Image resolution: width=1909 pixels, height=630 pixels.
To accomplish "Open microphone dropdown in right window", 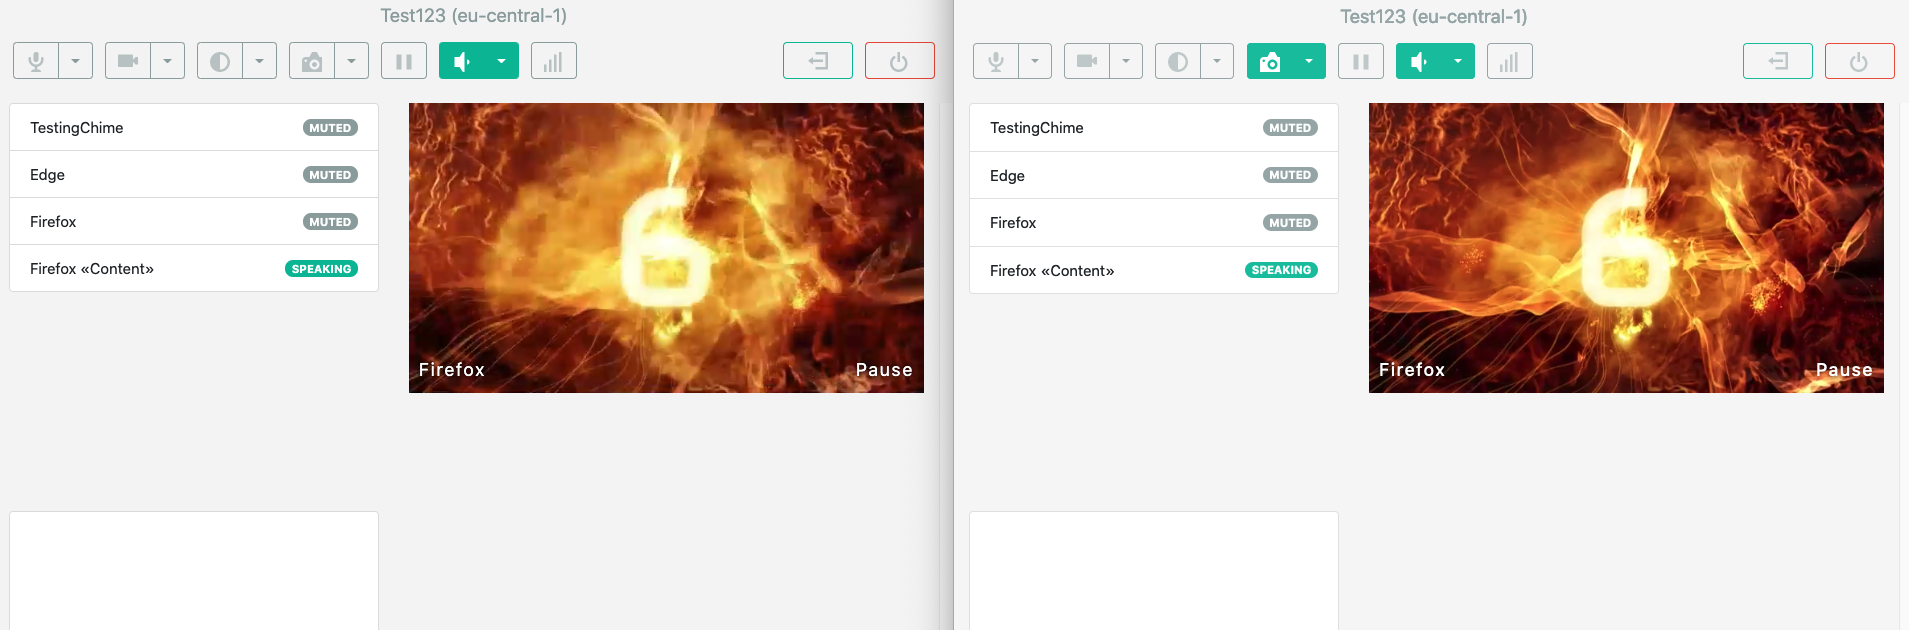I will click(x=1035, y=62).
